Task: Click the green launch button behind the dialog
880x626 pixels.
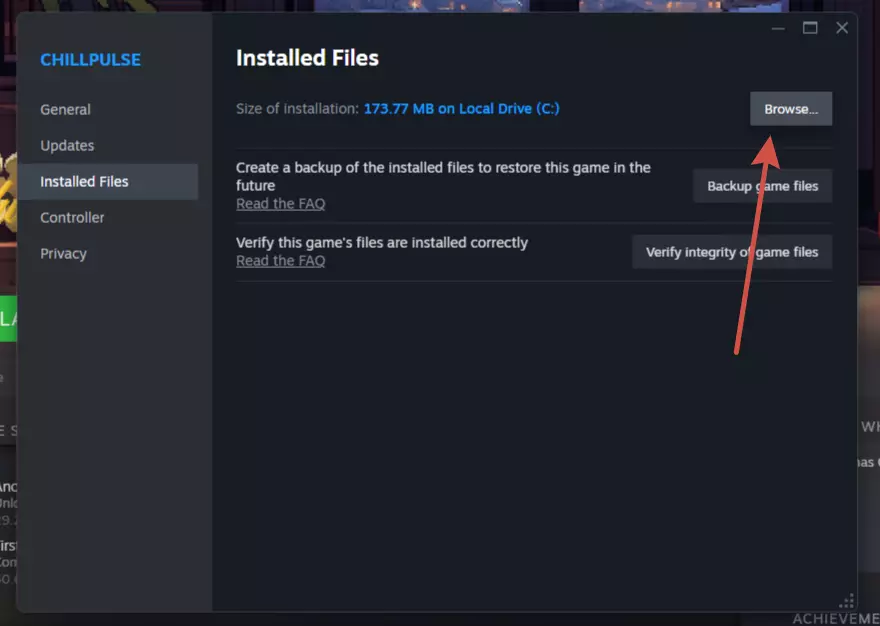Action: click(8, 319)
